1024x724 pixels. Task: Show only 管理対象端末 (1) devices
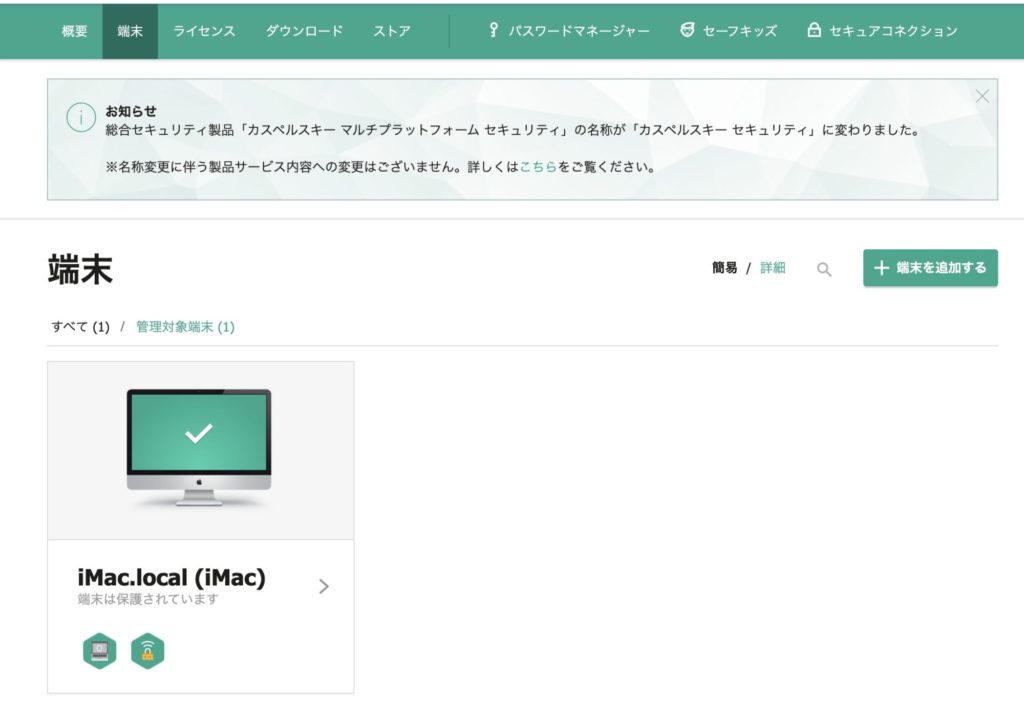pos(185,327)
